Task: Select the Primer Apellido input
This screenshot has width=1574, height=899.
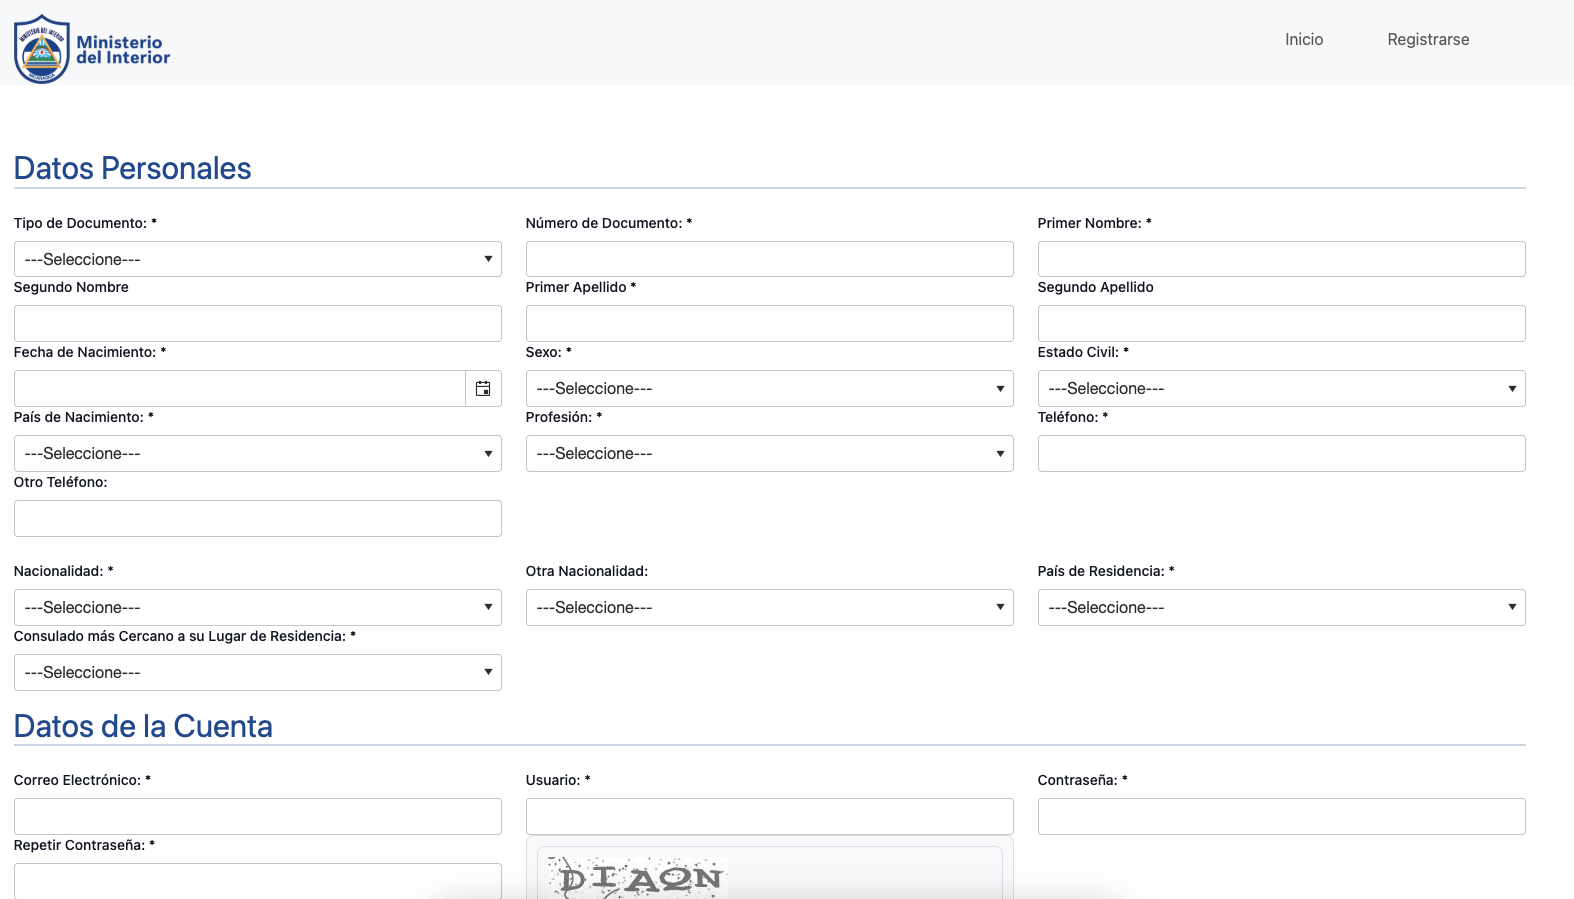Action: [770, 323]
